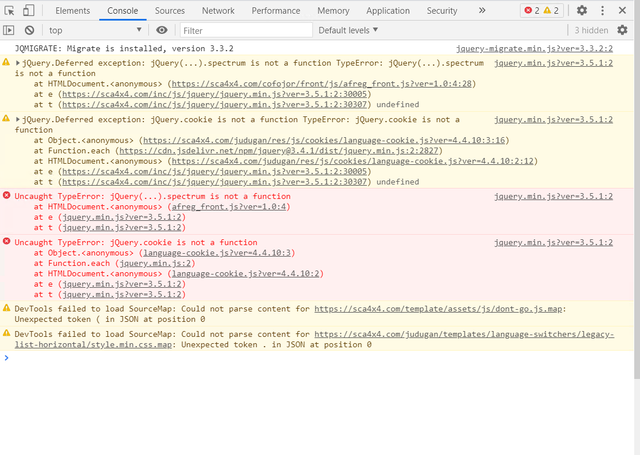Screen dimensions: 640x455
Task: Open the Sources tab
Action: 170,11
